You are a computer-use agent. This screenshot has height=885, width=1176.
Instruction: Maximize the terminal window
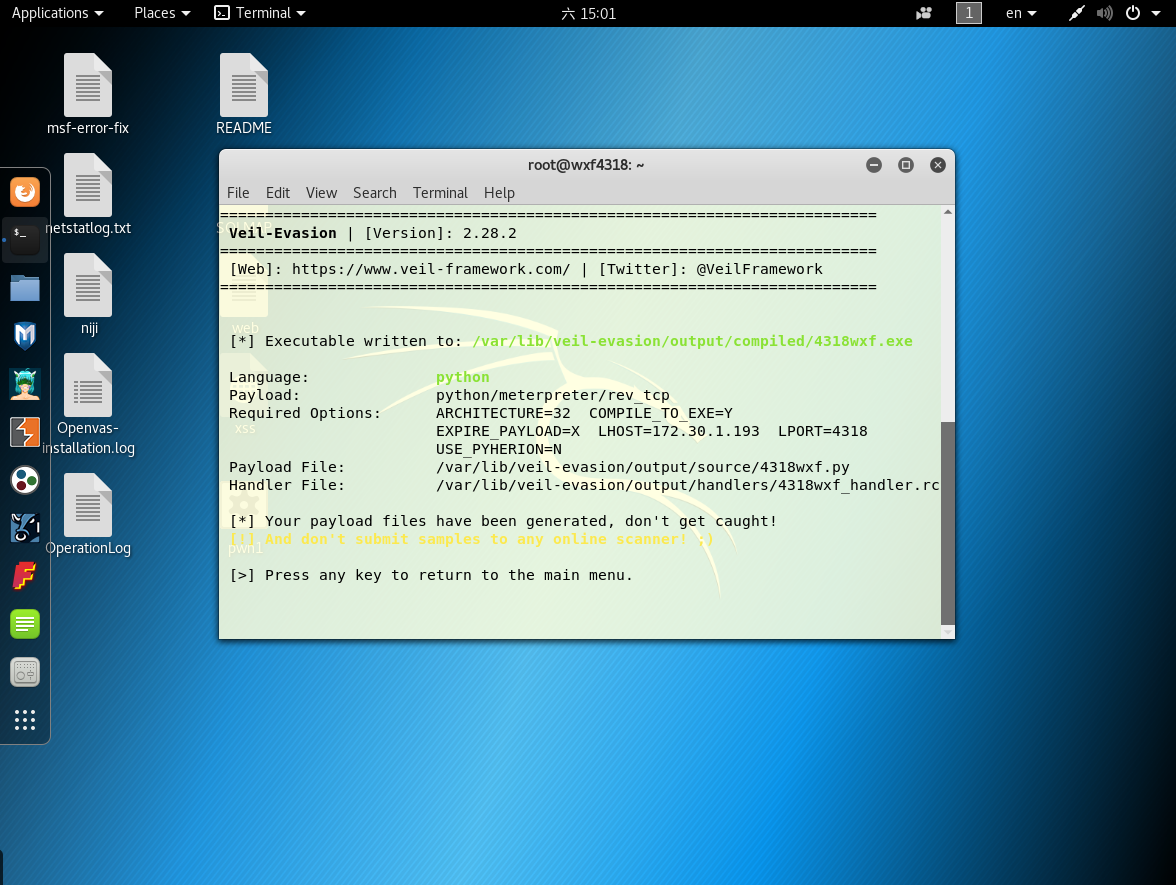coord(906,165)
